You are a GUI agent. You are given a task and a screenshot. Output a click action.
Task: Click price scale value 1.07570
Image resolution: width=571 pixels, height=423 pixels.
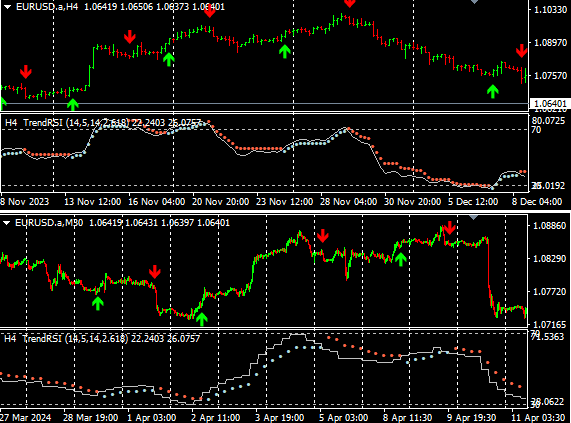(x=550, y=76)
